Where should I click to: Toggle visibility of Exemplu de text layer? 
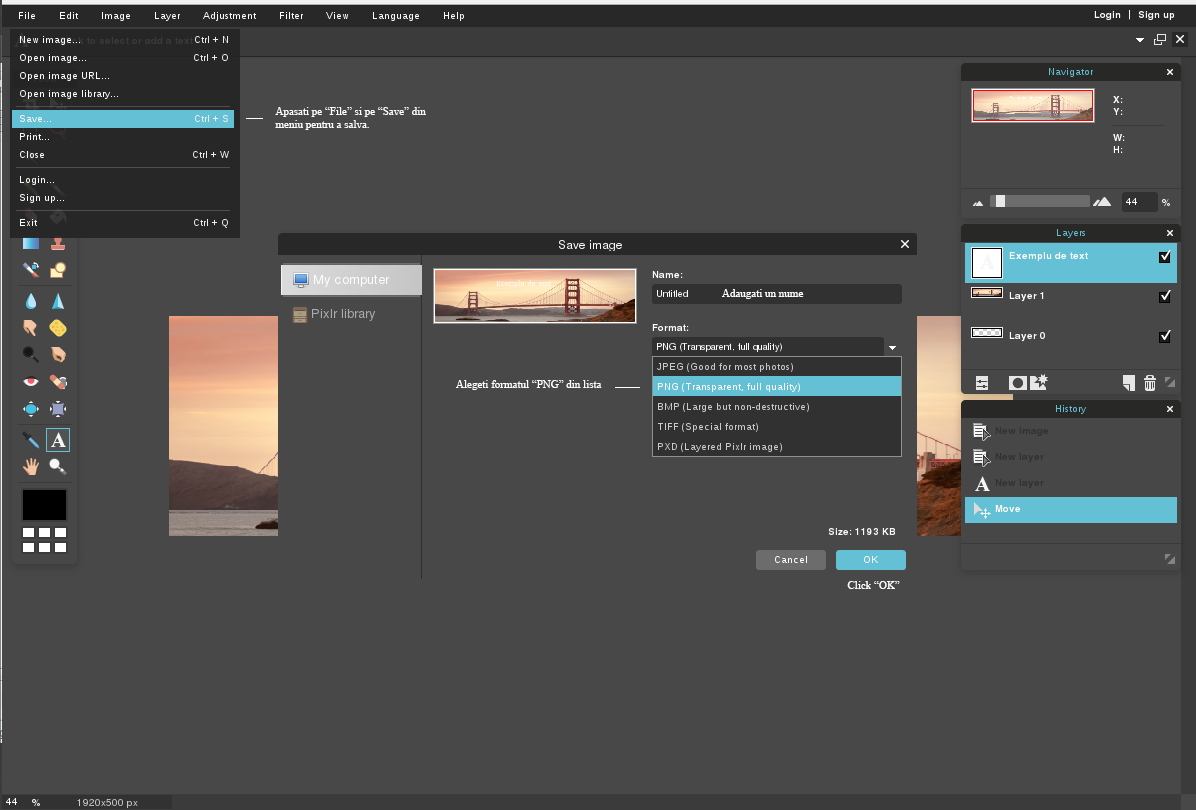point(1164,257)
